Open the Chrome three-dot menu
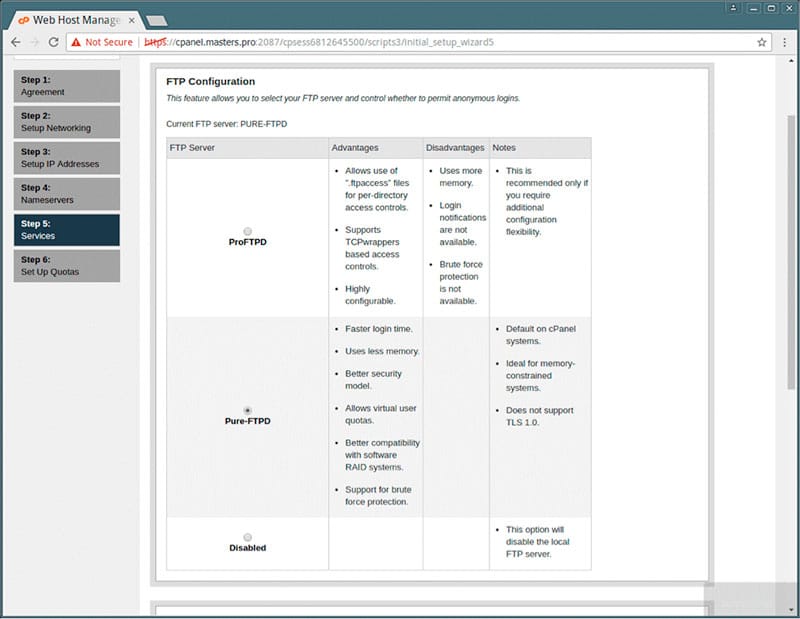 [x=785, y=42]
